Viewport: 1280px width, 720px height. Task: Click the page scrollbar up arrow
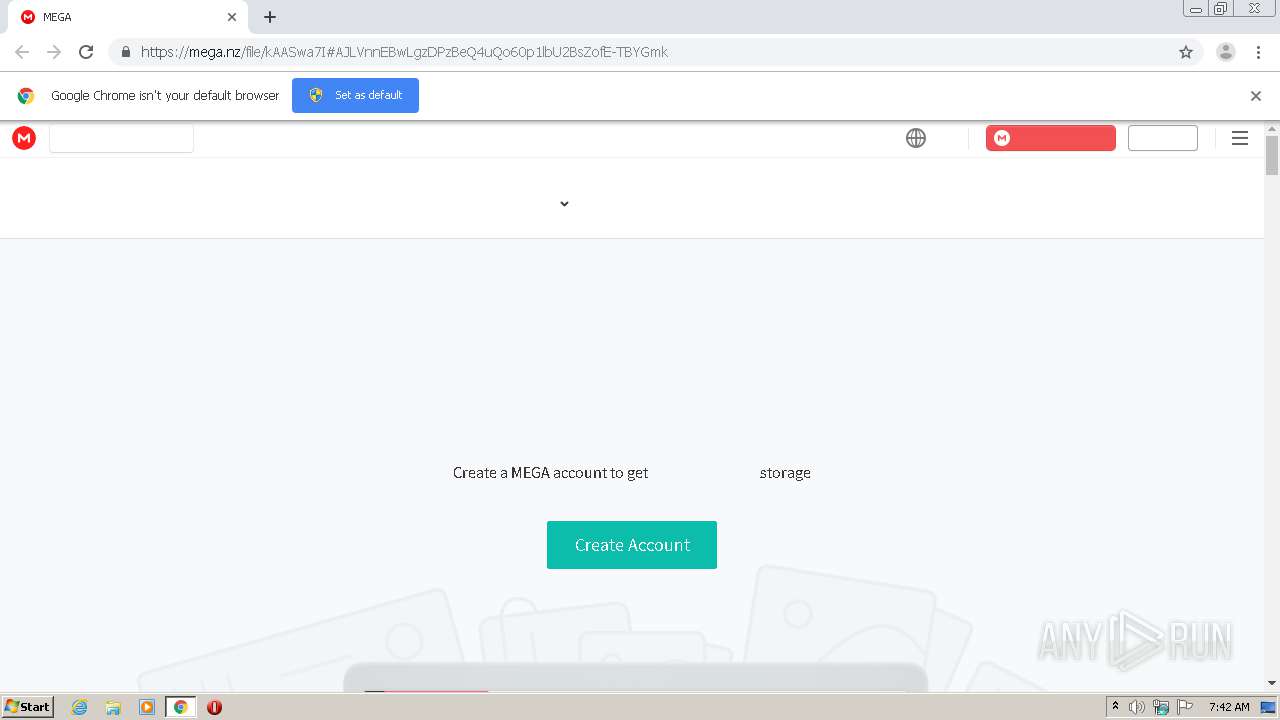click(x=1272, y=129)
